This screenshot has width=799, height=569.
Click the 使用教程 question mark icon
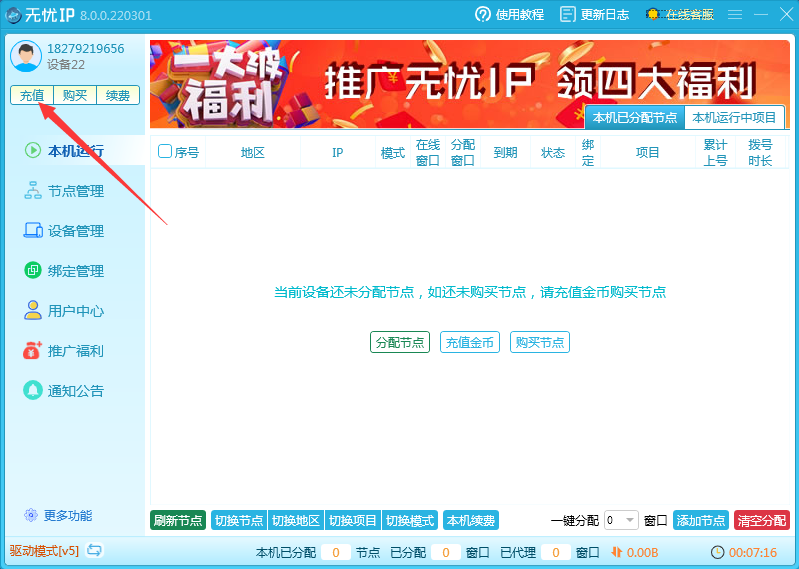483,14
